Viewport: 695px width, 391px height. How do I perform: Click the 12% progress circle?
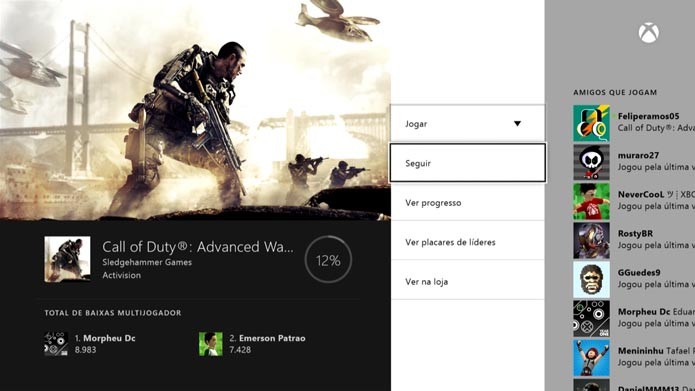(x=328, y=260)
